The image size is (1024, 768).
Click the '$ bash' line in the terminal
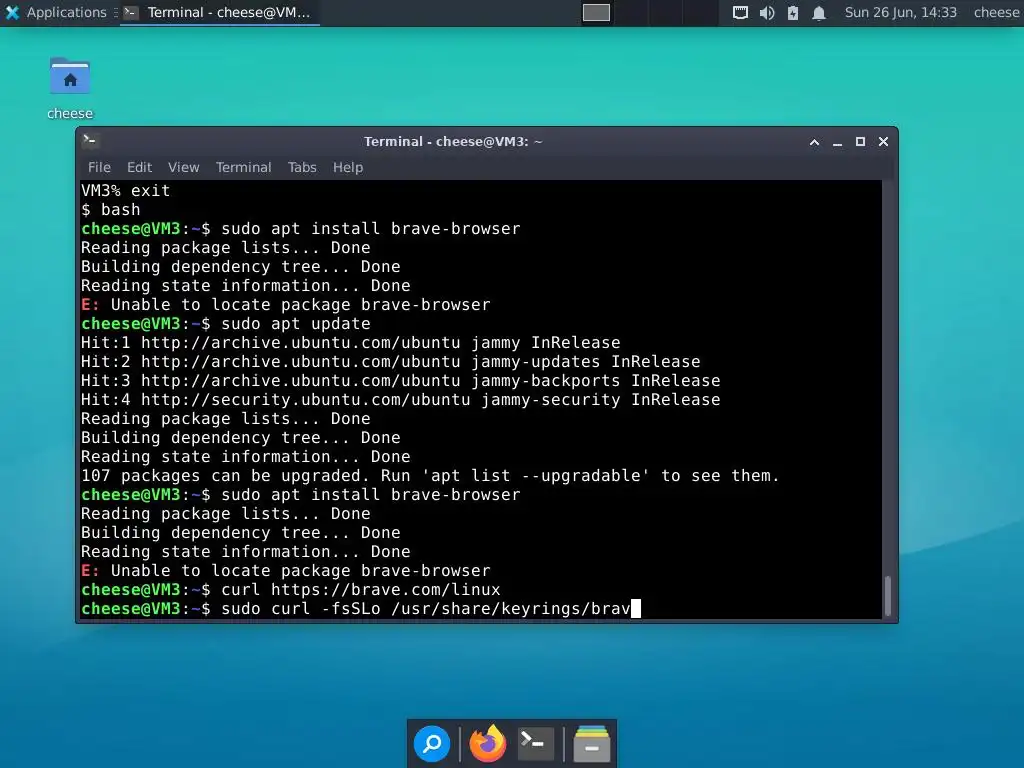coord(110,209)
